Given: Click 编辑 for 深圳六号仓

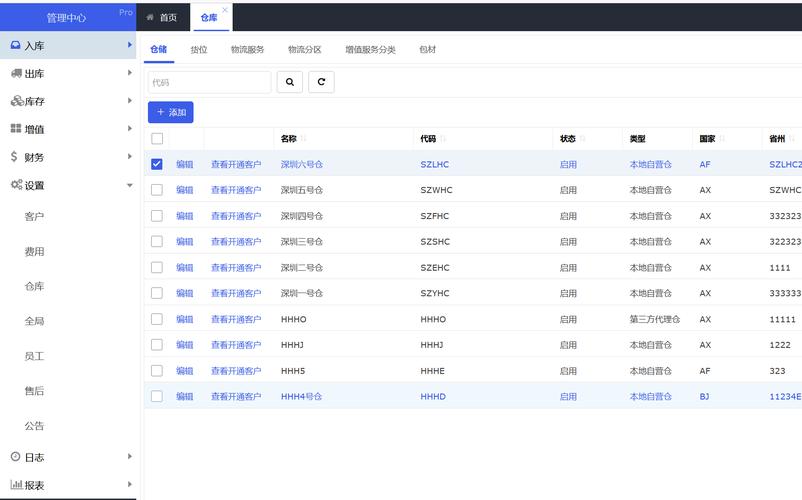Looking at the screenshot, I should 185,164.
